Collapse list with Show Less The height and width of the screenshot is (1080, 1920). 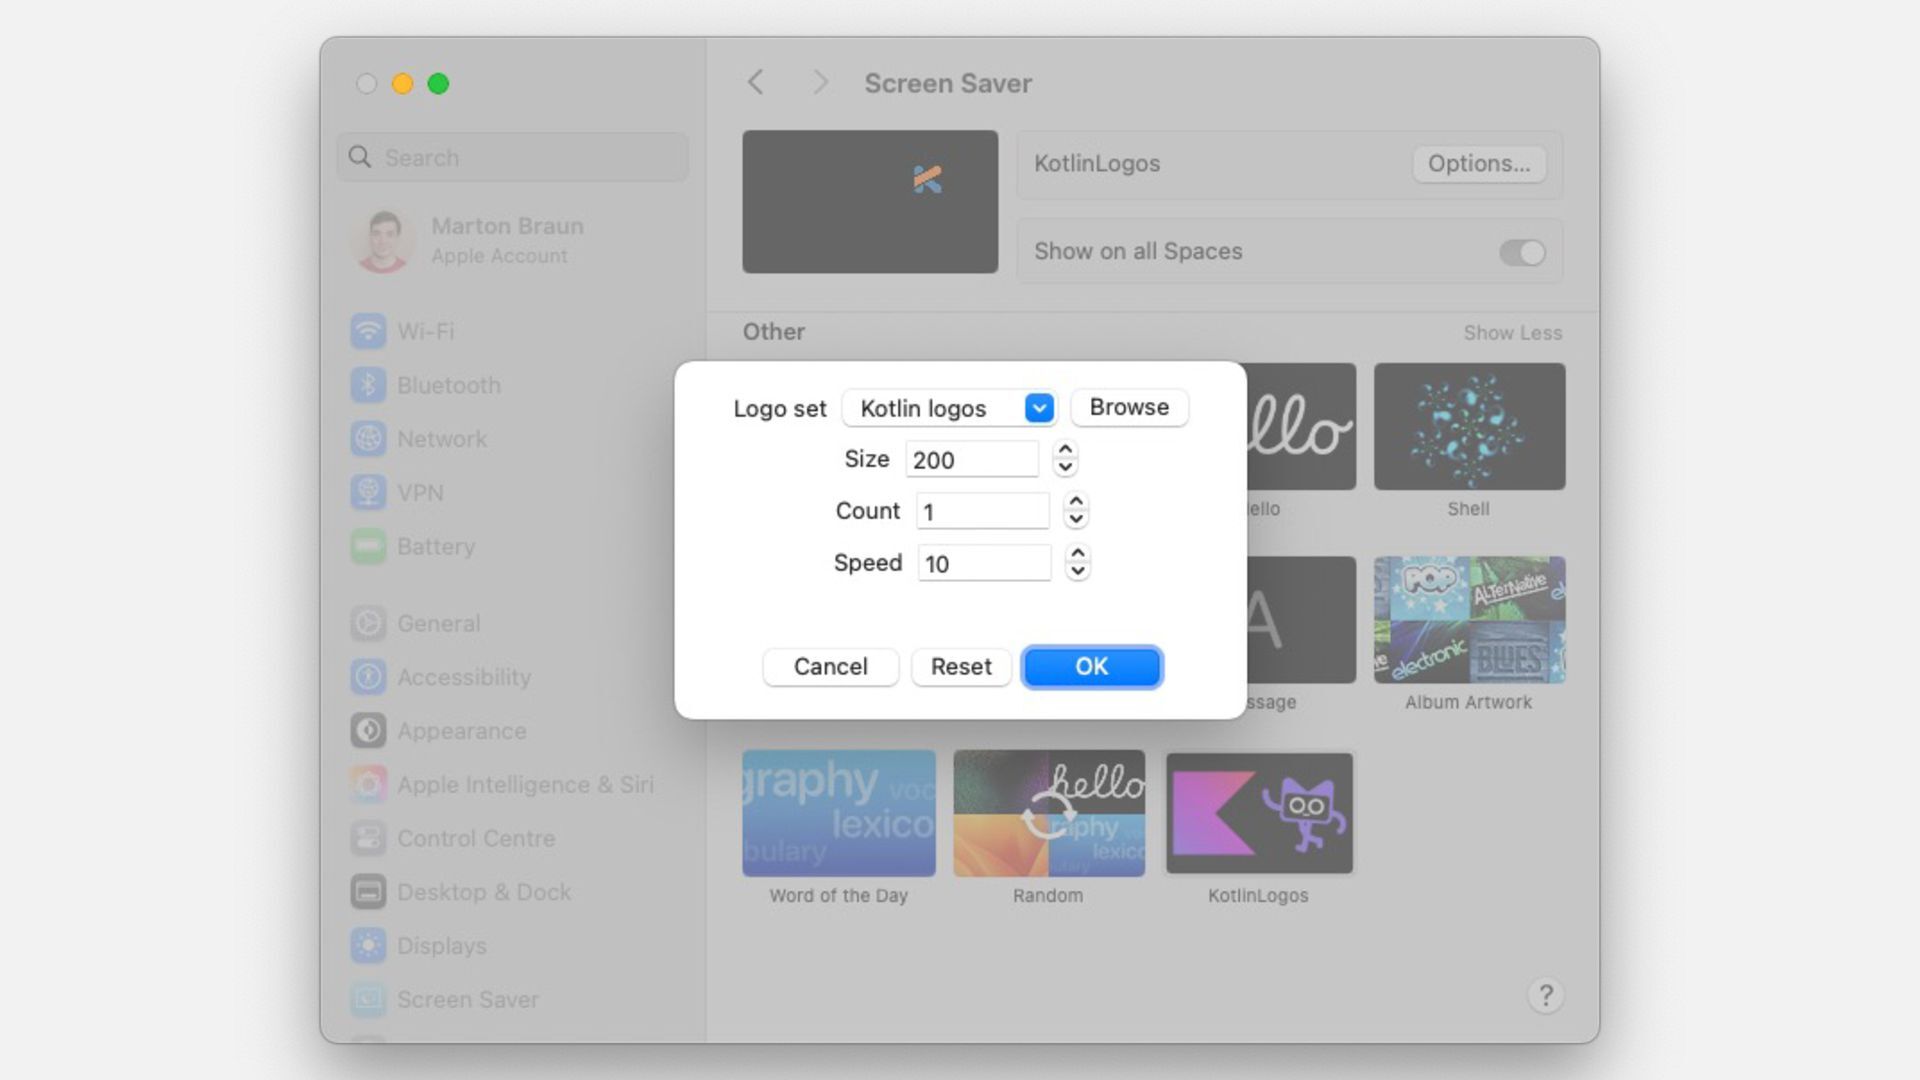coord(1511,333)
